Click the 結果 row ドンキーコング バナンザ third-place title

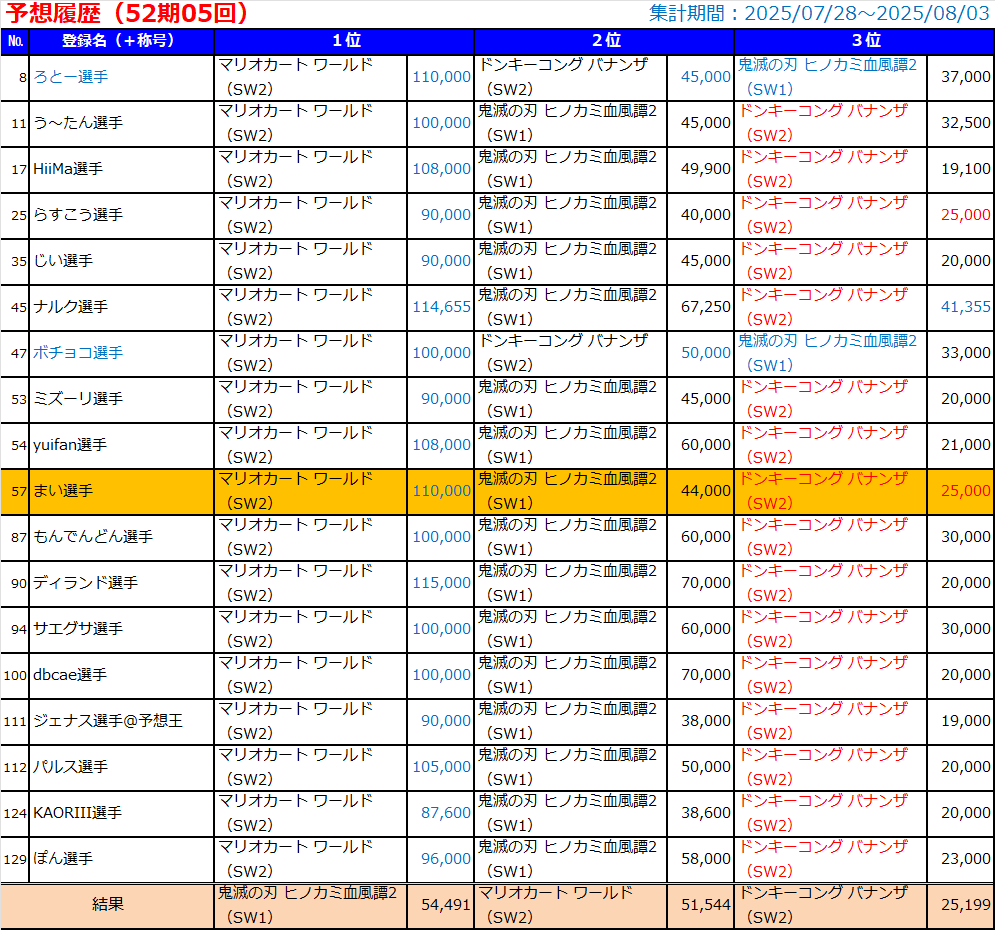pos(824,905)
